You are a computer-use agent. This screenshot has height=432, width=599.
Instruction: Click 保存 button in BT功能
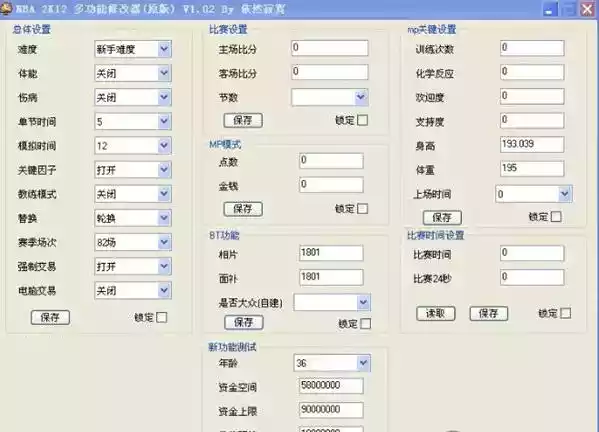(x=244, y=322)
